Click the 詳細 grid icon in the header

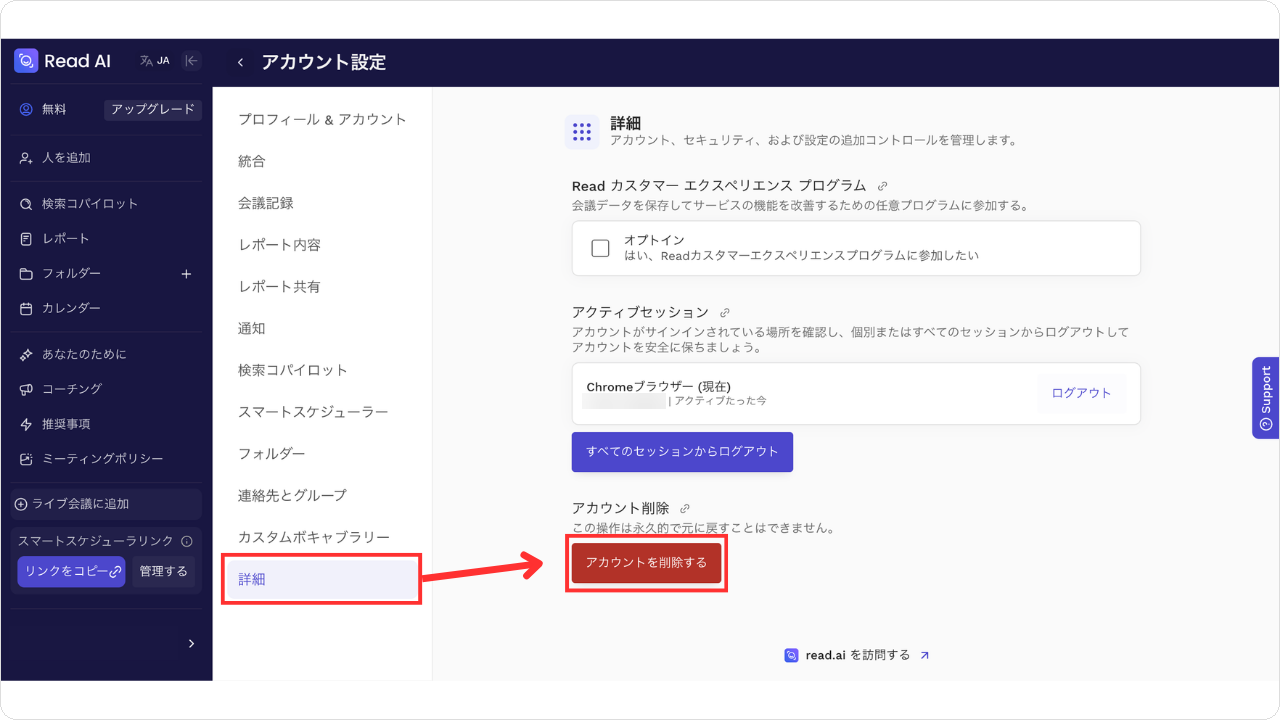(582, 132)
